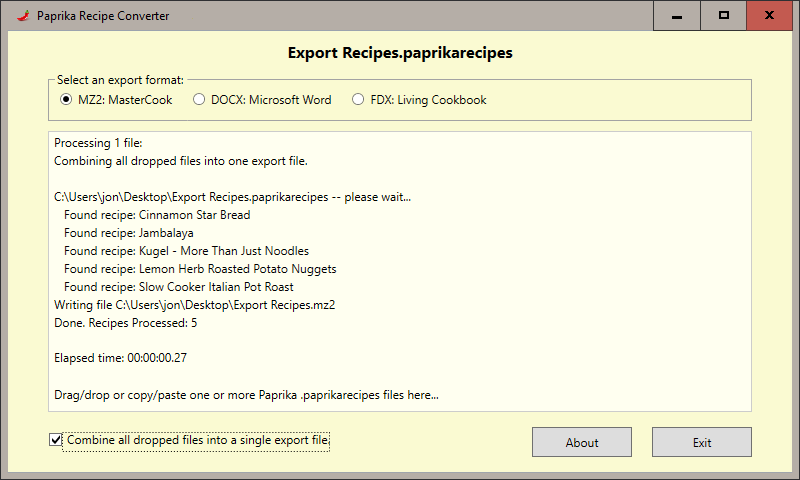Click the Drag/drop or copy/paste prompt line
Screen dimensions: 800x480
pyautogui.click(x=246, y=395)
